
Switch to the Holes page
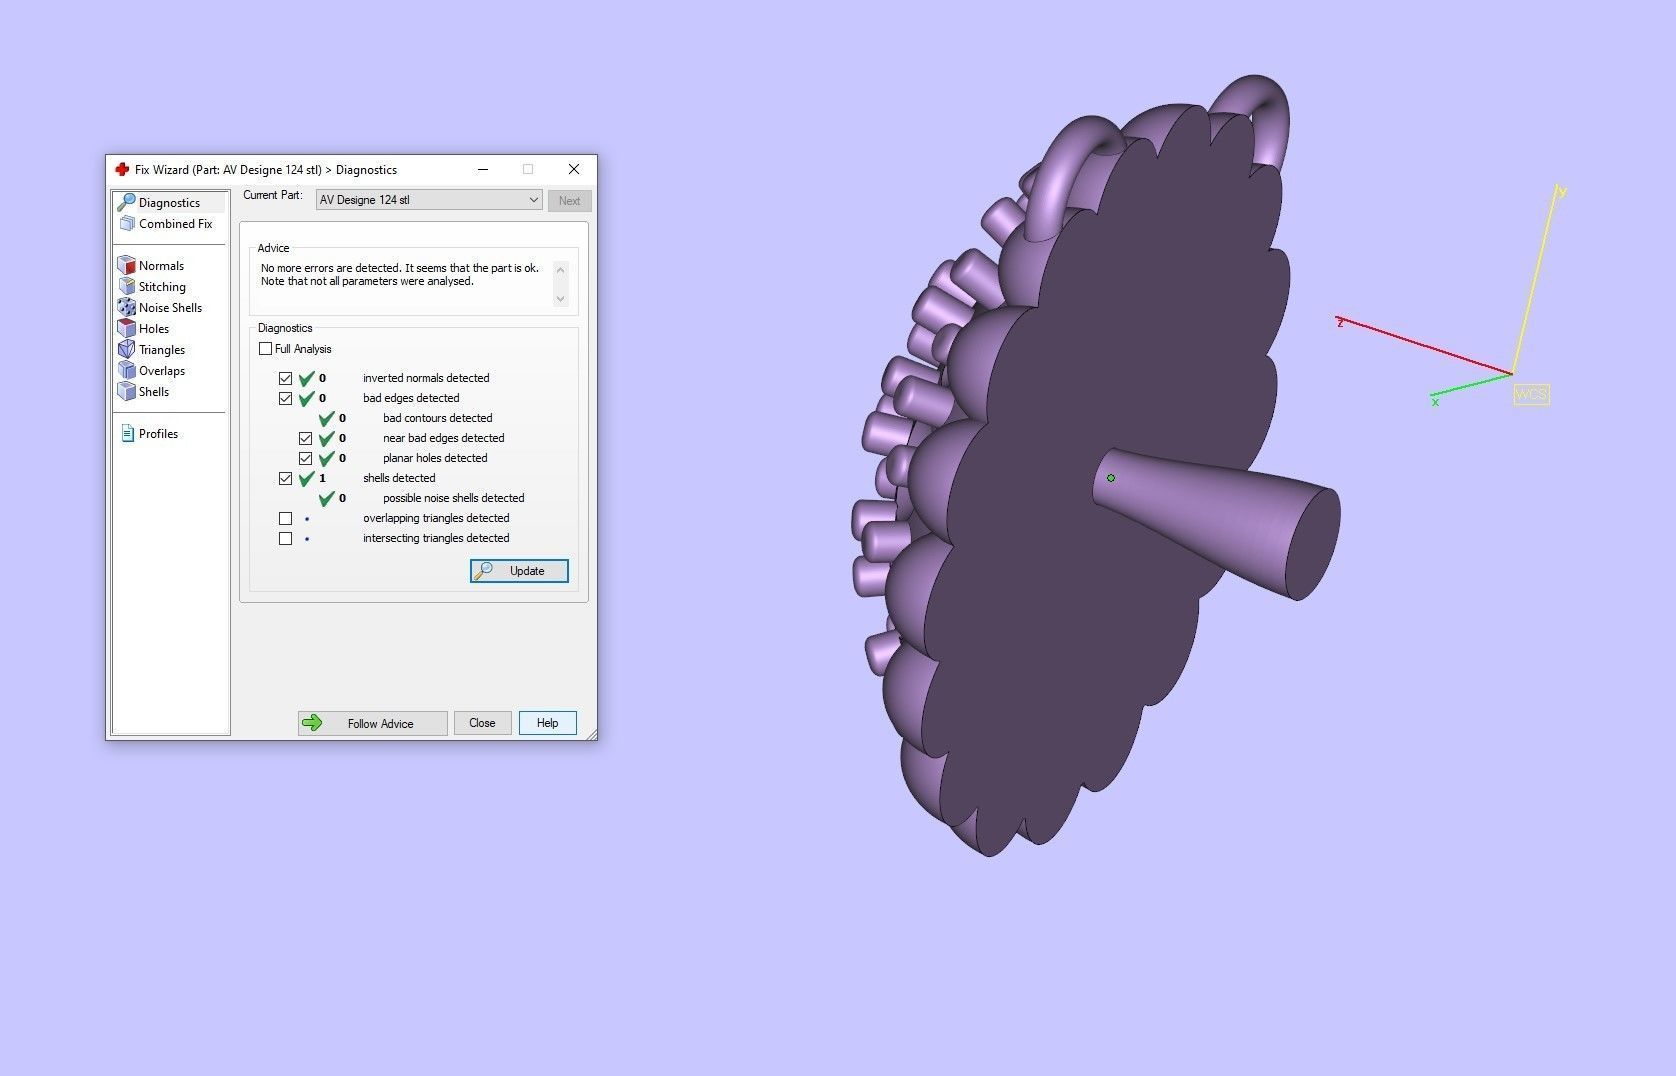coord(154,329)
